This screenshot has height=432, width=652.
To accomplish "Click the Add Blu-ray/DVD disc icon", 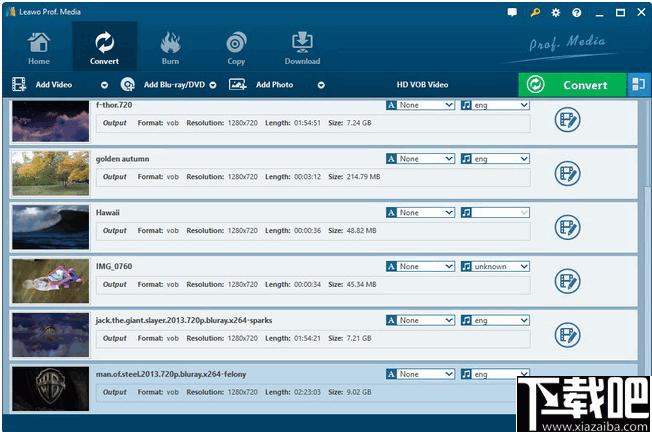I will pos(127,85).
